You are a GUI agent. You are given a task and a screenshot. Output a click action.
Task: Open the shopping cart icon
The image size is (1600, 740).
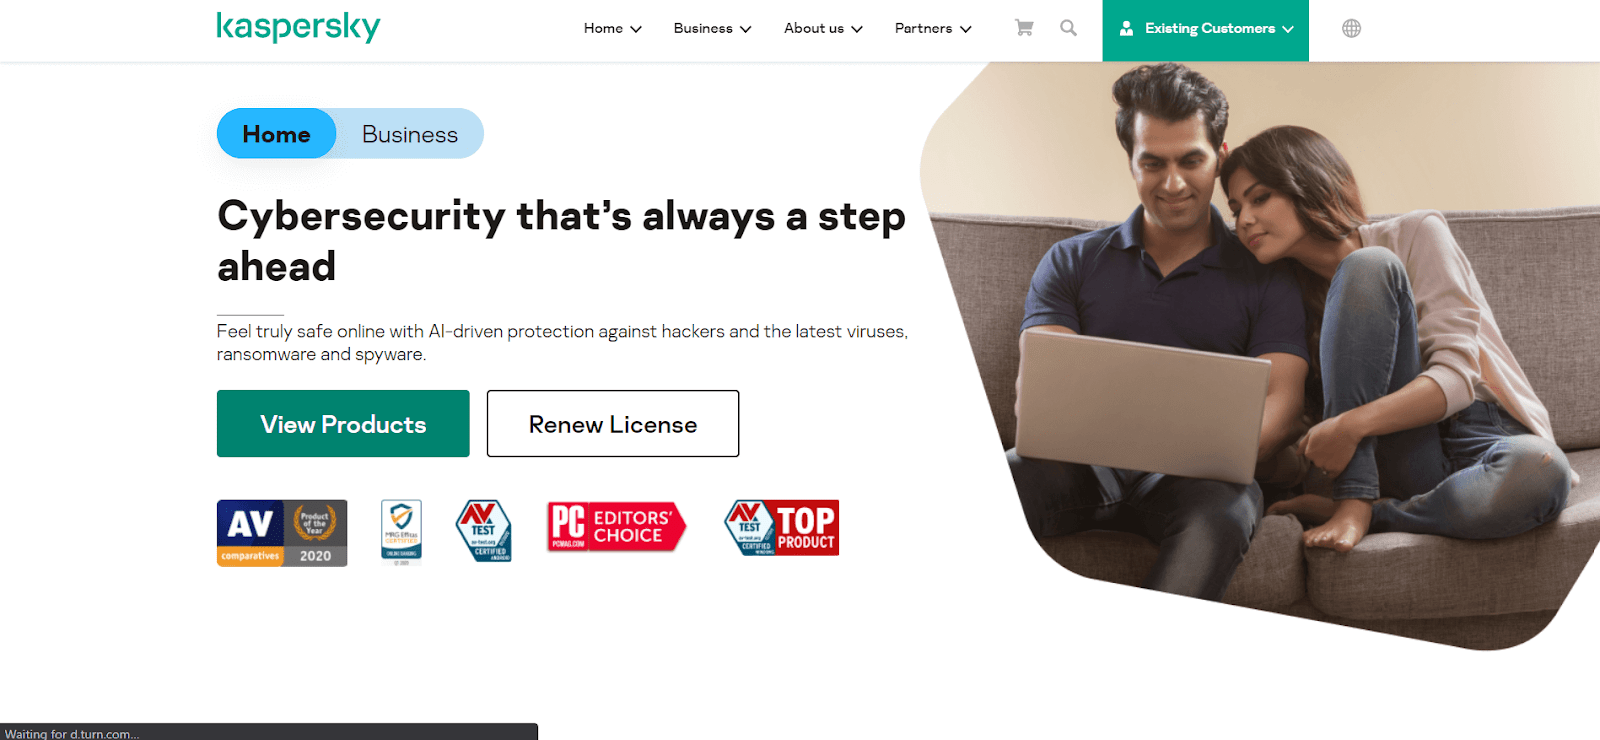[1024, 28]
